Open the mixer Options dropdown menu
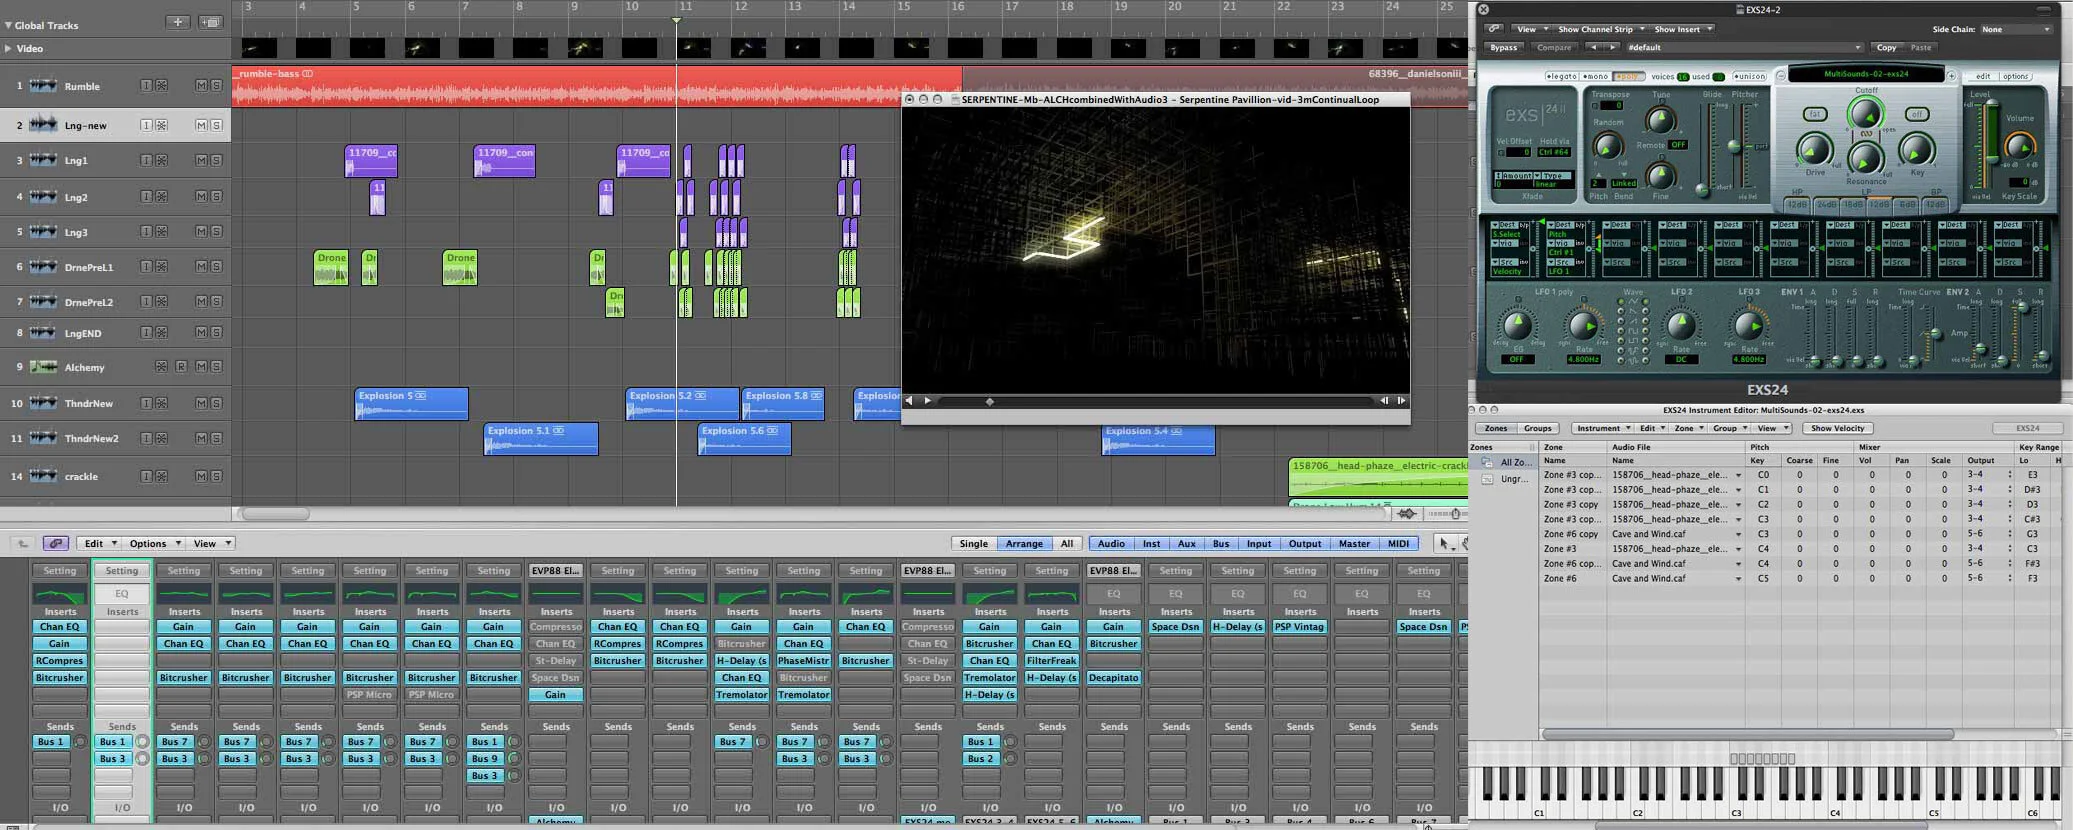2073x830 pixels. pyautogui.click(x=155, y=543)
